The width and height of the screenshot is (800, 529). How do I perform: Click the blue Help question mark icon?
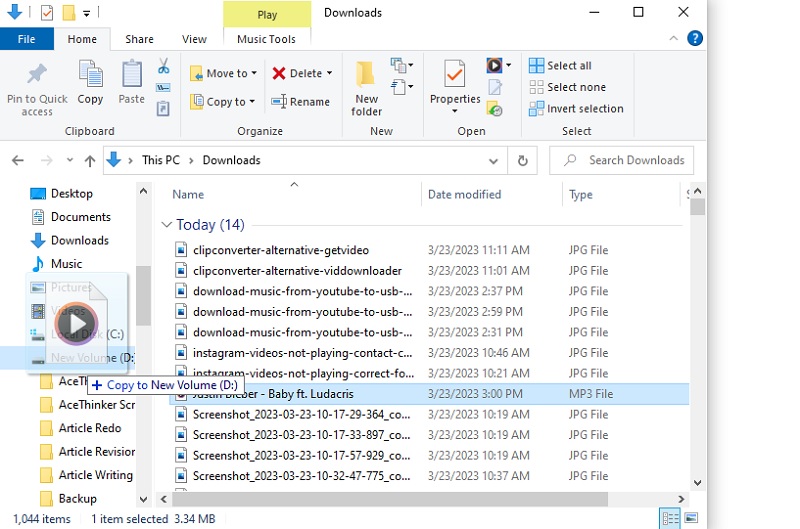coord(695,38)
